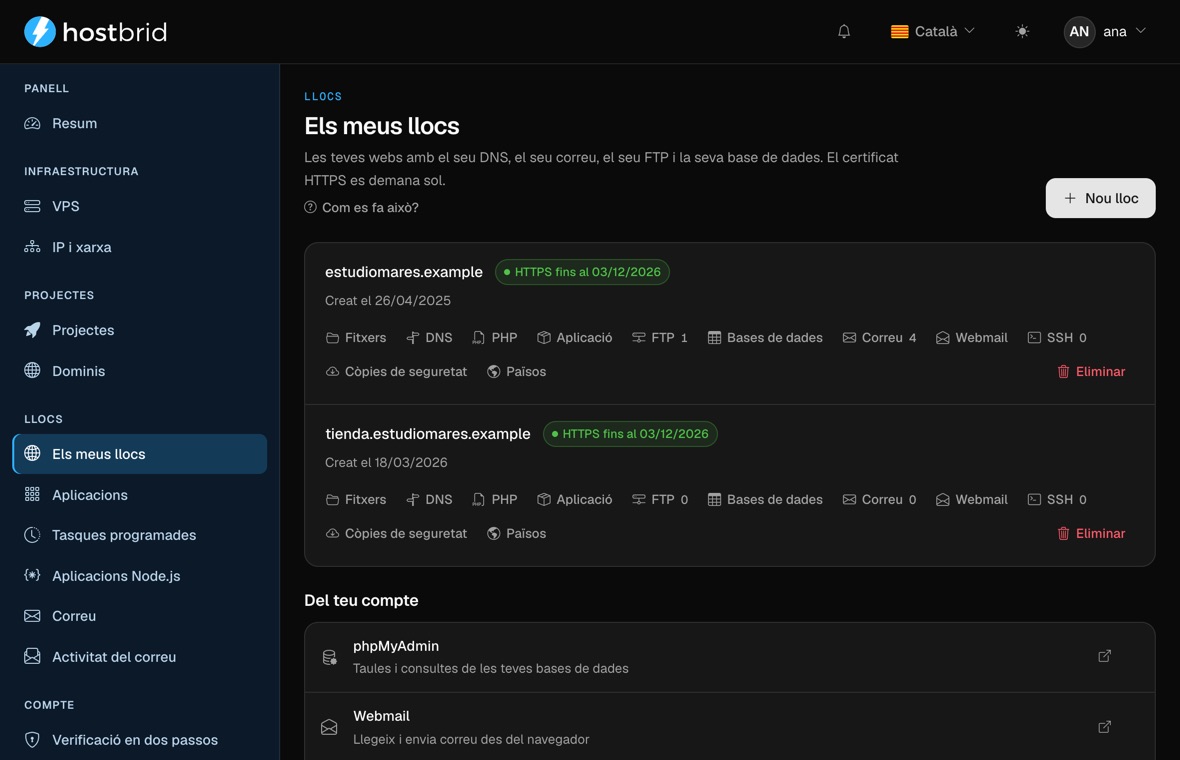1180x760 pixels.
Task: Click the HTTPS badge of estudiomares.example
Action: click(582, 272)
